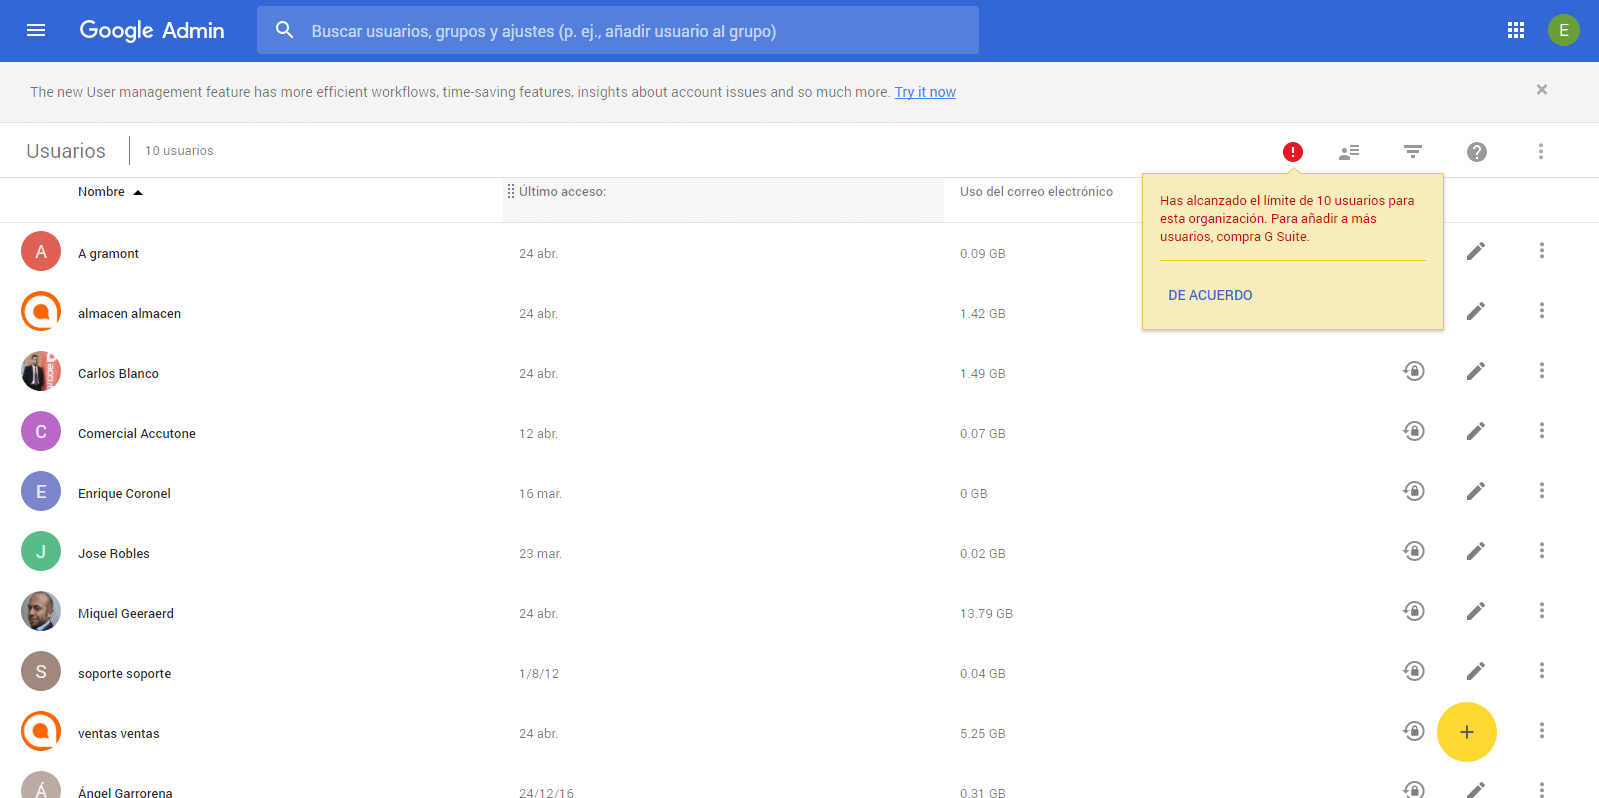Open the help question mark icon

(x=1476, y=152)
